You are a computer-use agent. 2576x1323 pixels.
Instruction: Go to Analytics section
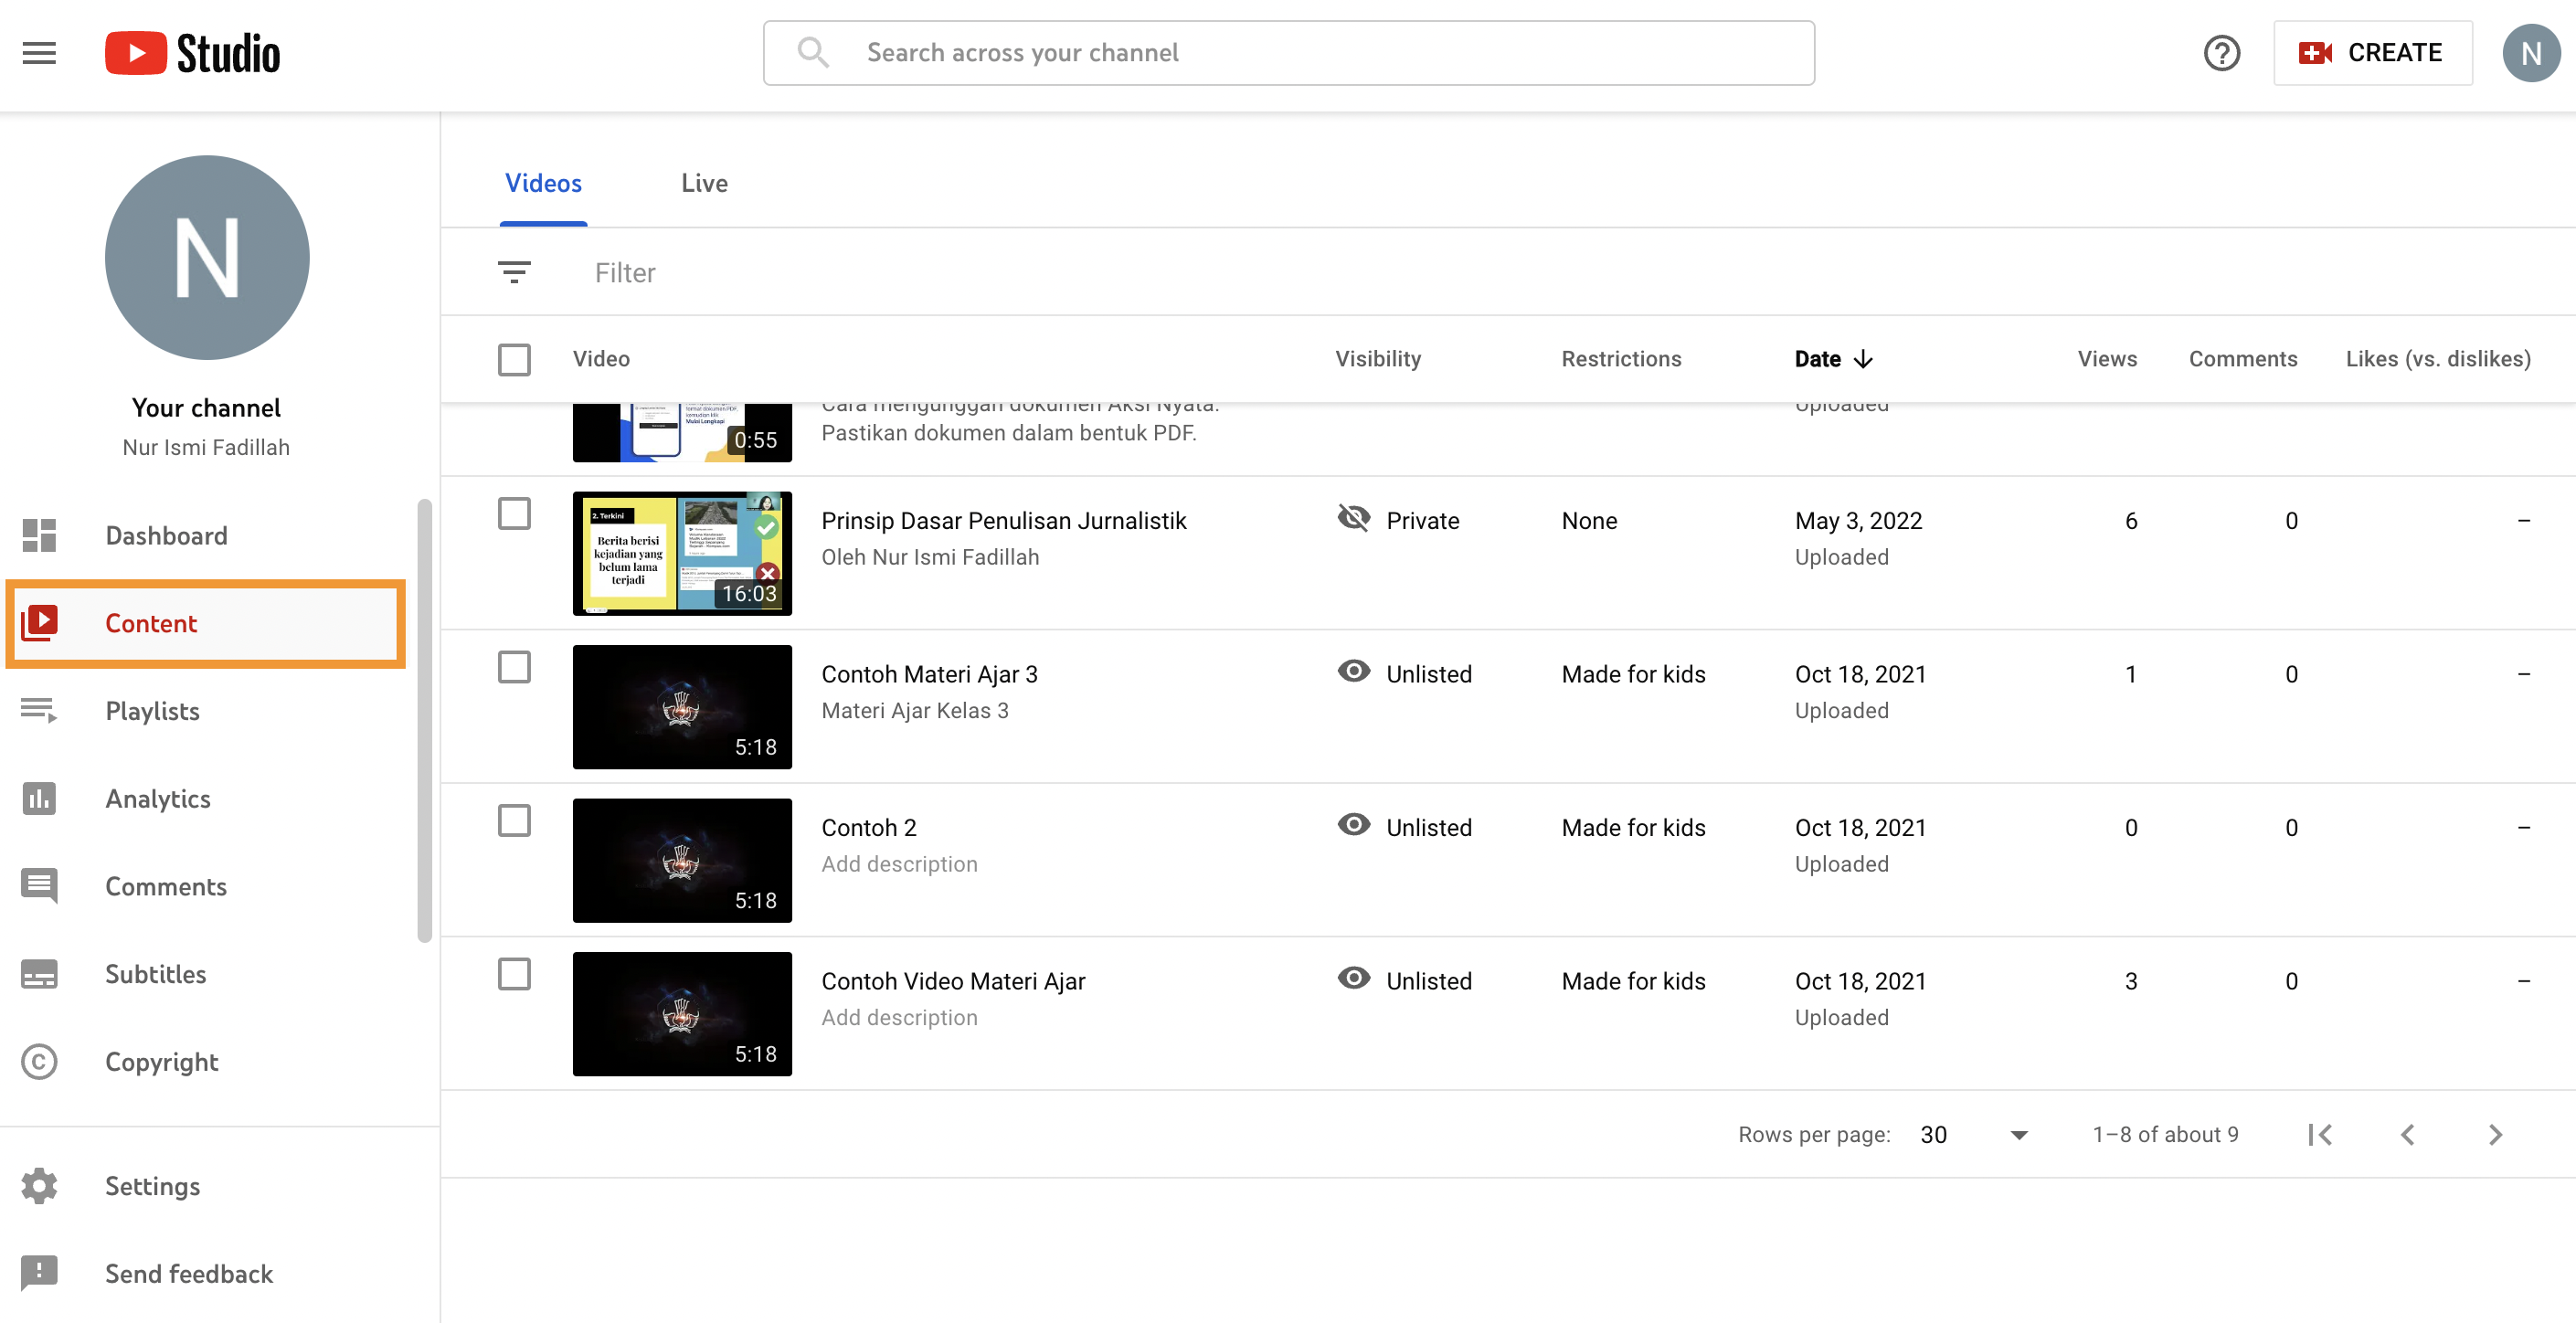tap(158, 799)
